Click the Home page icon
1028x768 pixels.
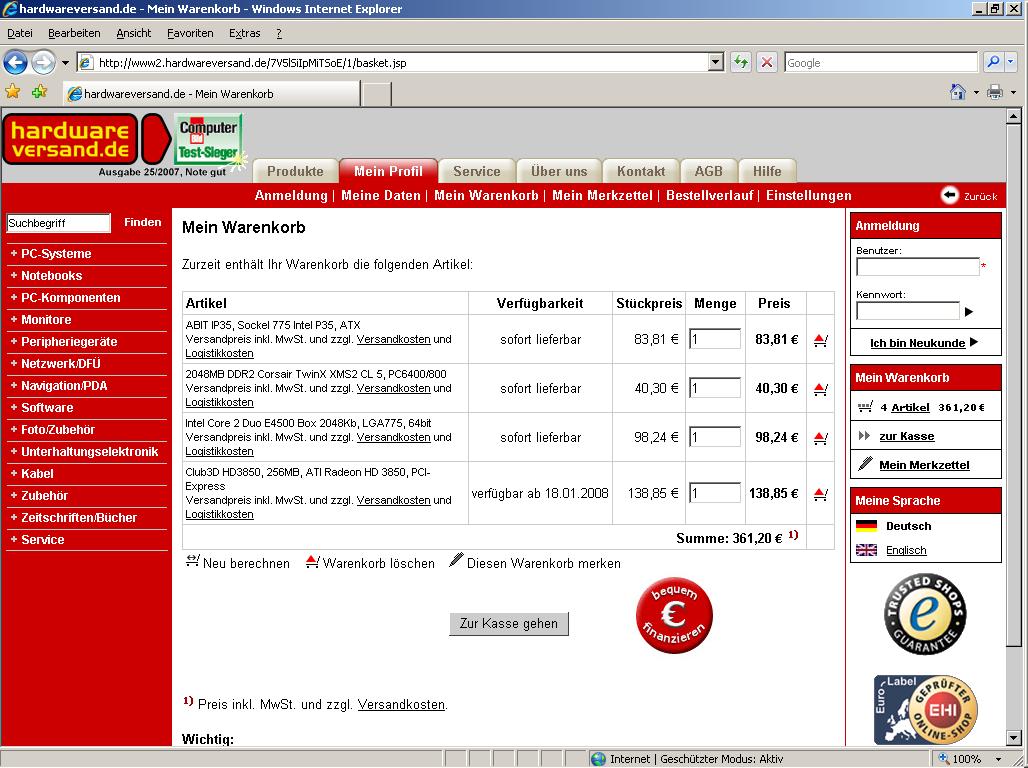(x=958, y=92)
